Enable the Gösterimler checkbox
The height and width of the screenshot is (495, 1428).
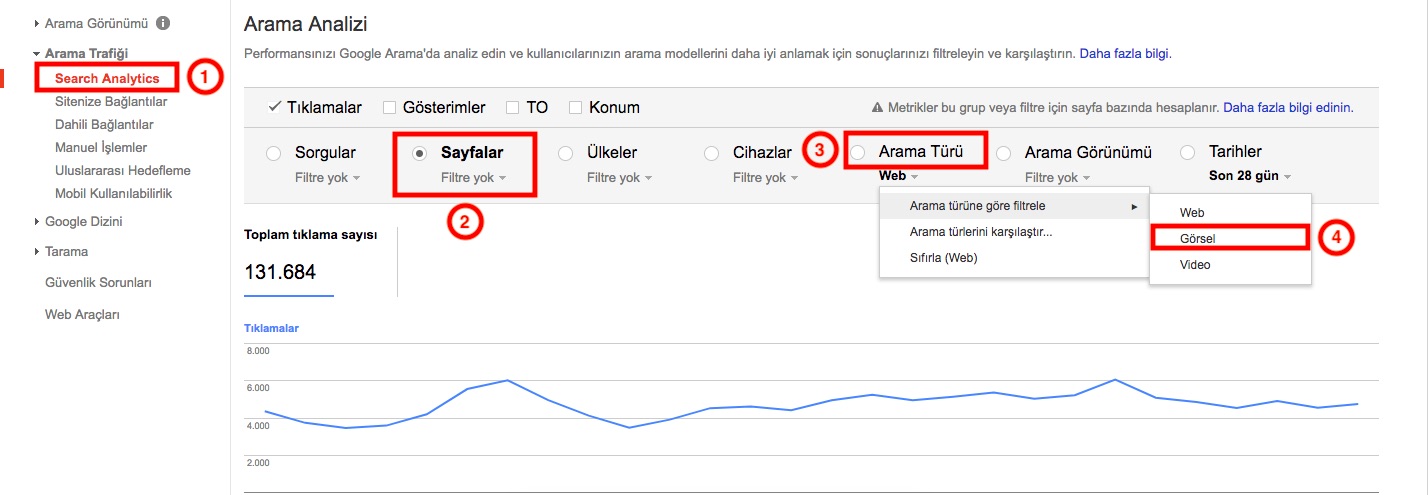[x=390, y=107]
